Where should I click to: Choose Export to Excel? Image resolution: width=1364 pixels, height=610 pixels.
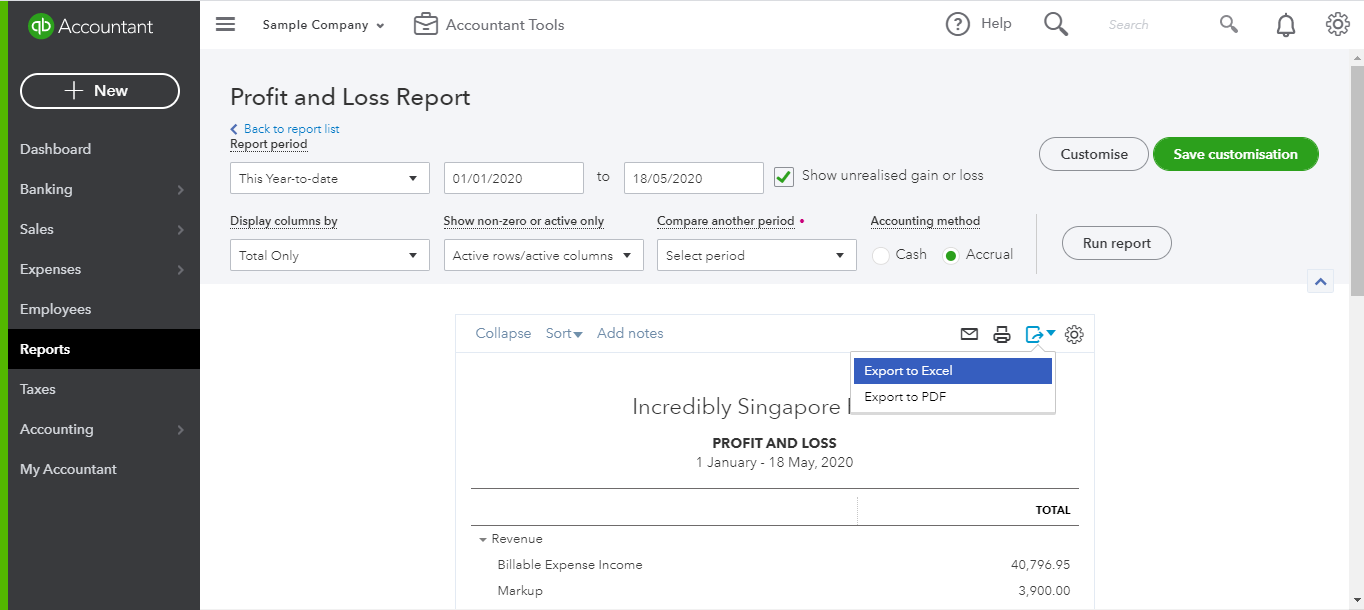click(951, 371)
